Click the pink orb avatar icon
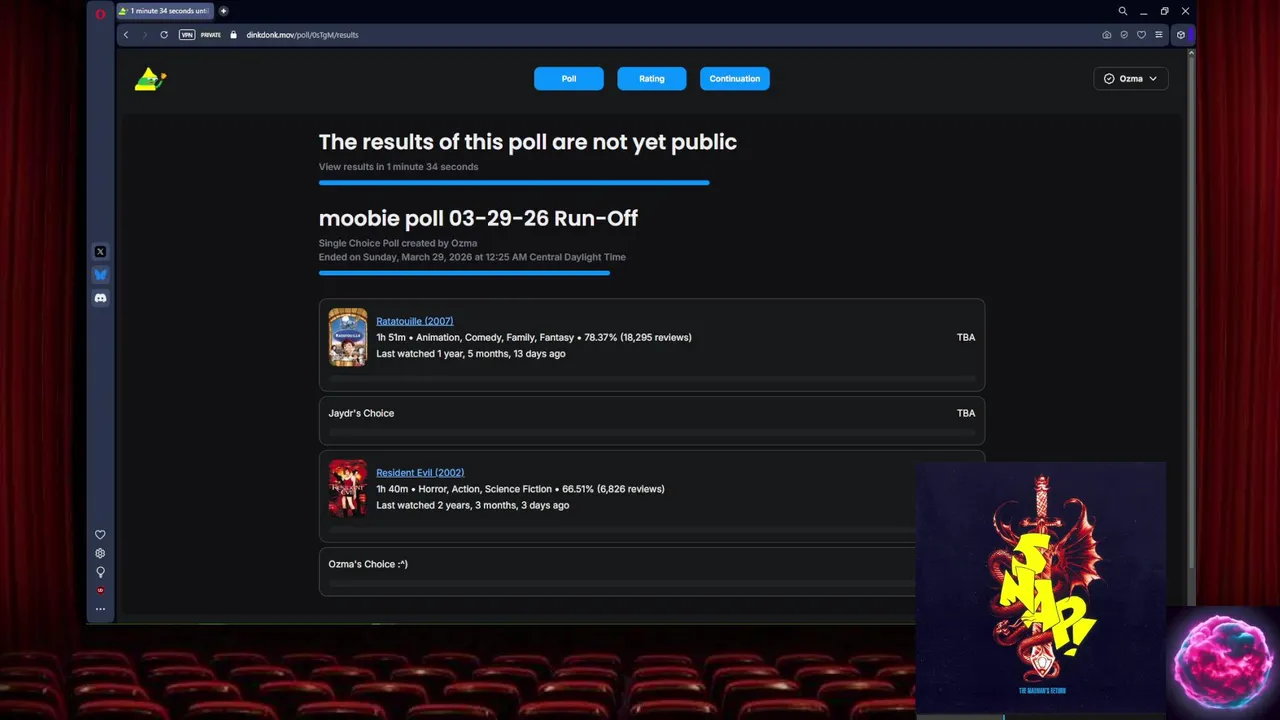Screen dimensions: 1280x720 [x=1223, y=662]
